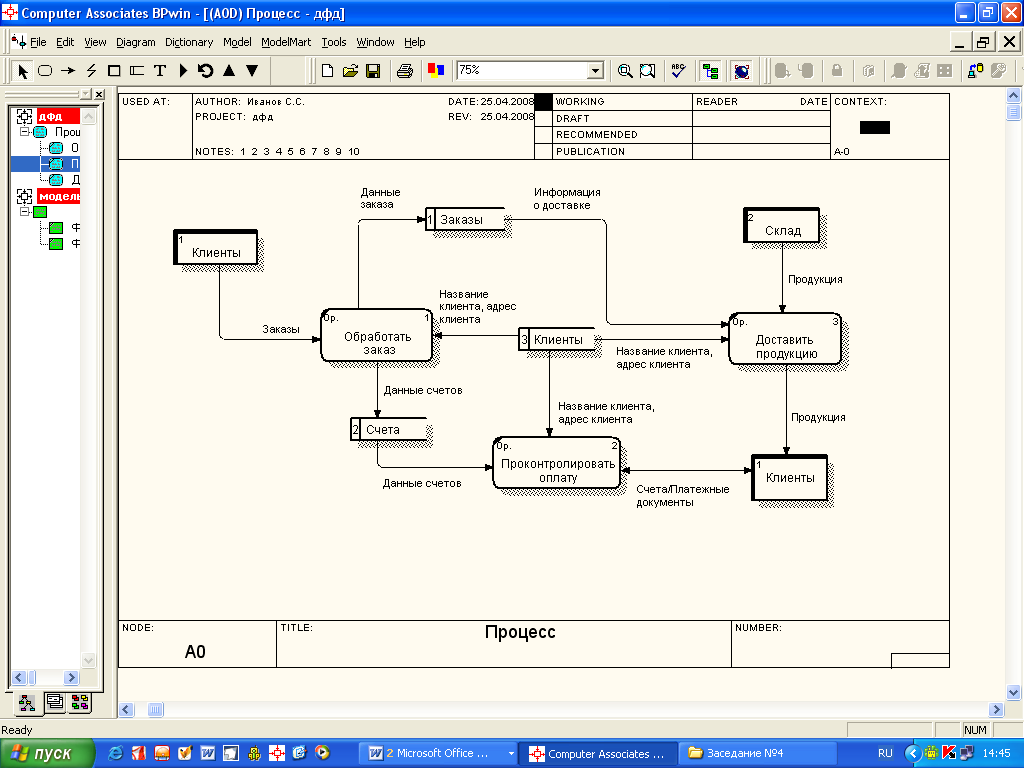This screenshot has width=1024, height=768.
Task: Select the модель model root in explorer
Action: coord(58,196)
